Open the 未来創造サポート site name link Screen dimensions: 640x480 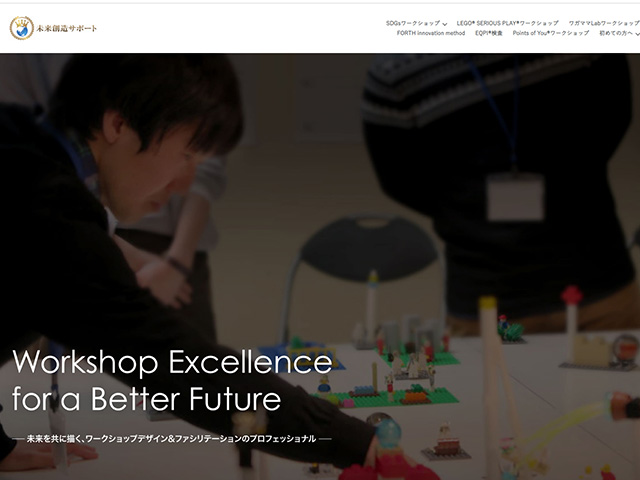point(67,29)
